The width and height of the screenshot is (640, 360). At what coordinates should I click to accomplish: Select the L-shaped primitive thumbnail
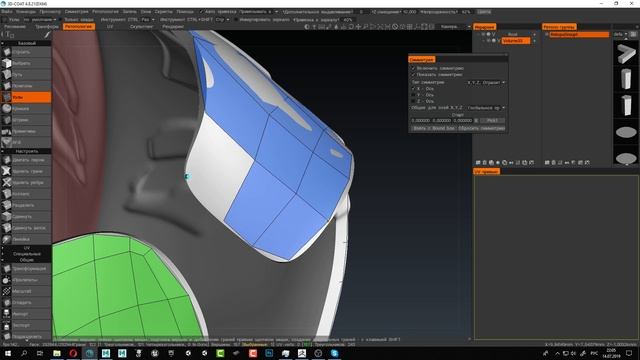[x=626, y=54]
